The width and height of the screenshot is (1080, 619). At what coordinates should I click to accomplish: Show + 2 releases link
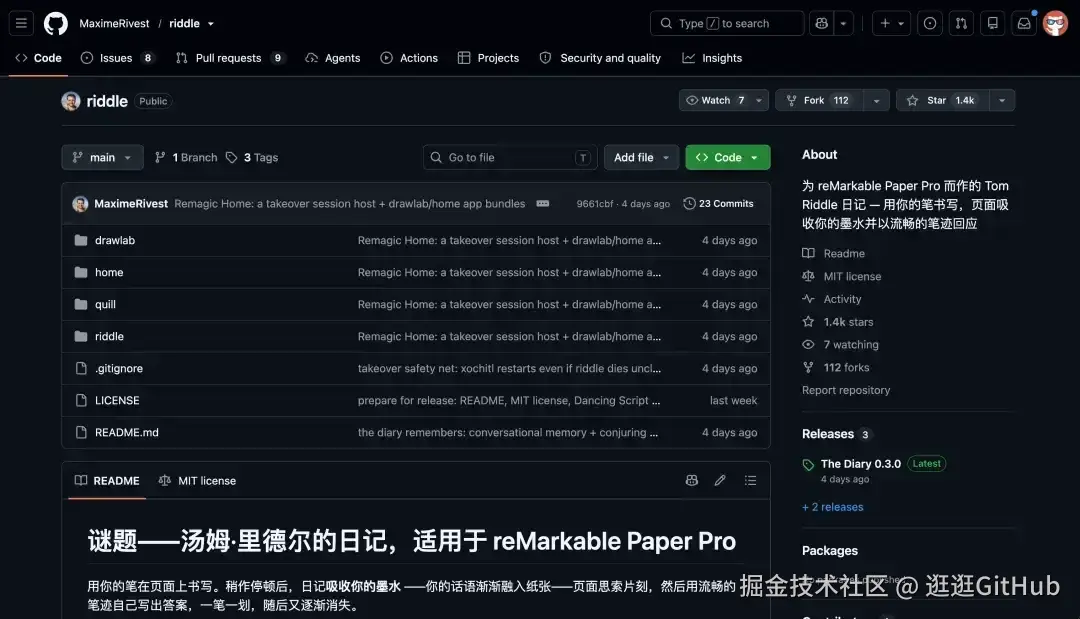pyautogui.click(x=833, y=507)
